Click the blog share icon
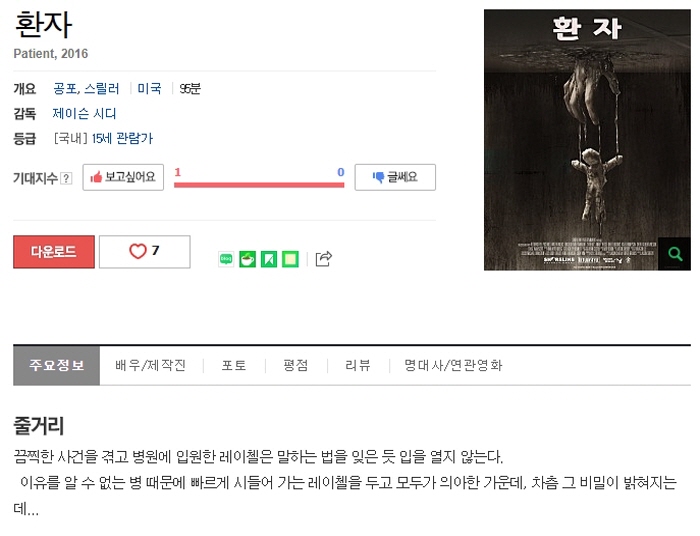Viewport: 700px width, 536px height. pyautogui.click(x=226, y=259)
